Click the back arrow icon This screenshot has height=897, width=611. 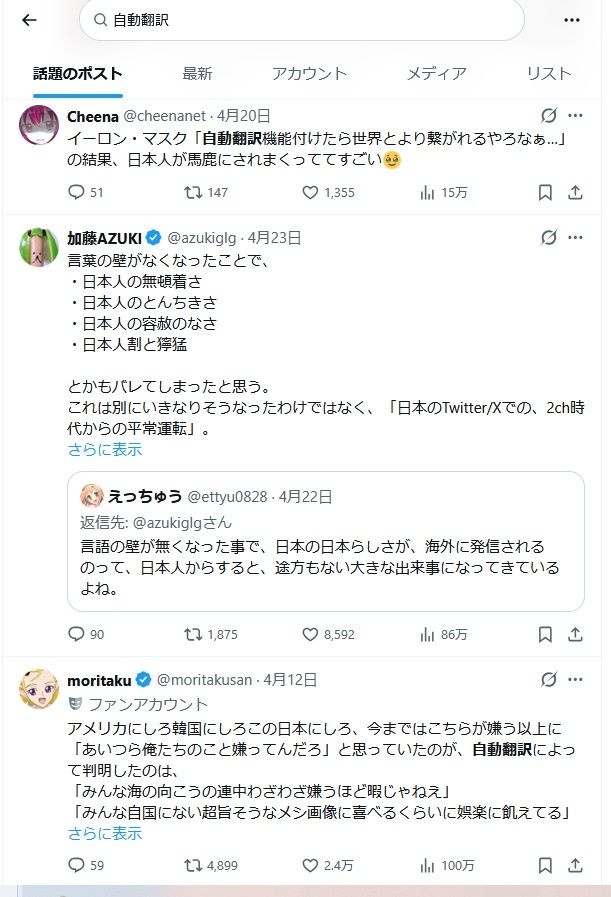pos(29,20)
